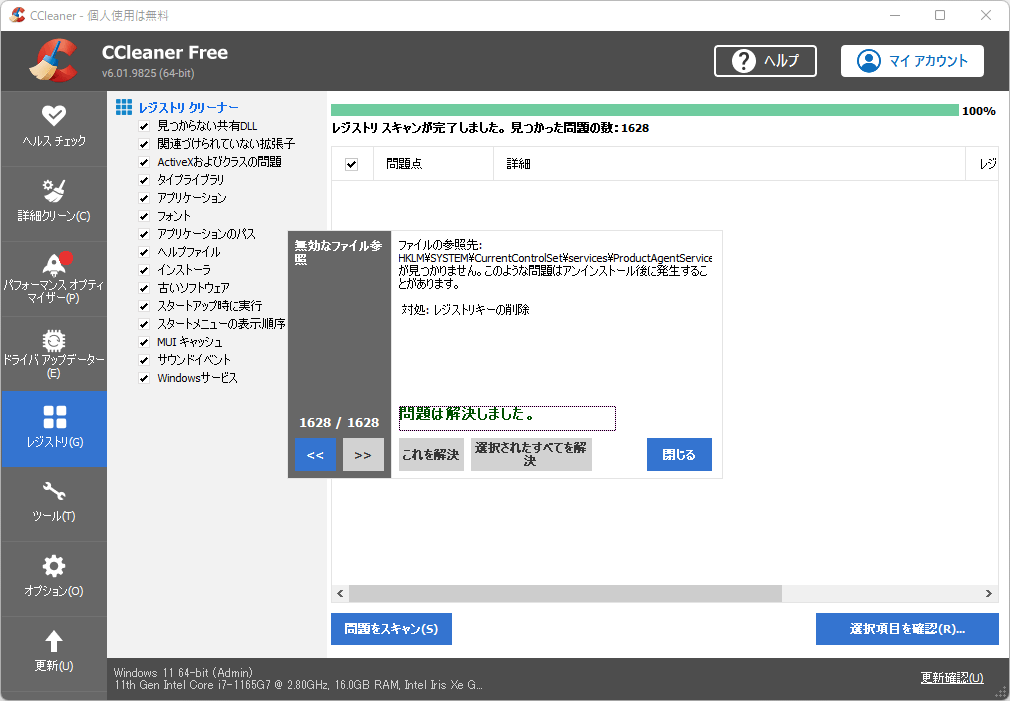Image resolution: width=1010 pixels, height=701 pixels.
Task: Toggle タイプライブラリ checkbox
Action: tap(144, 180)
